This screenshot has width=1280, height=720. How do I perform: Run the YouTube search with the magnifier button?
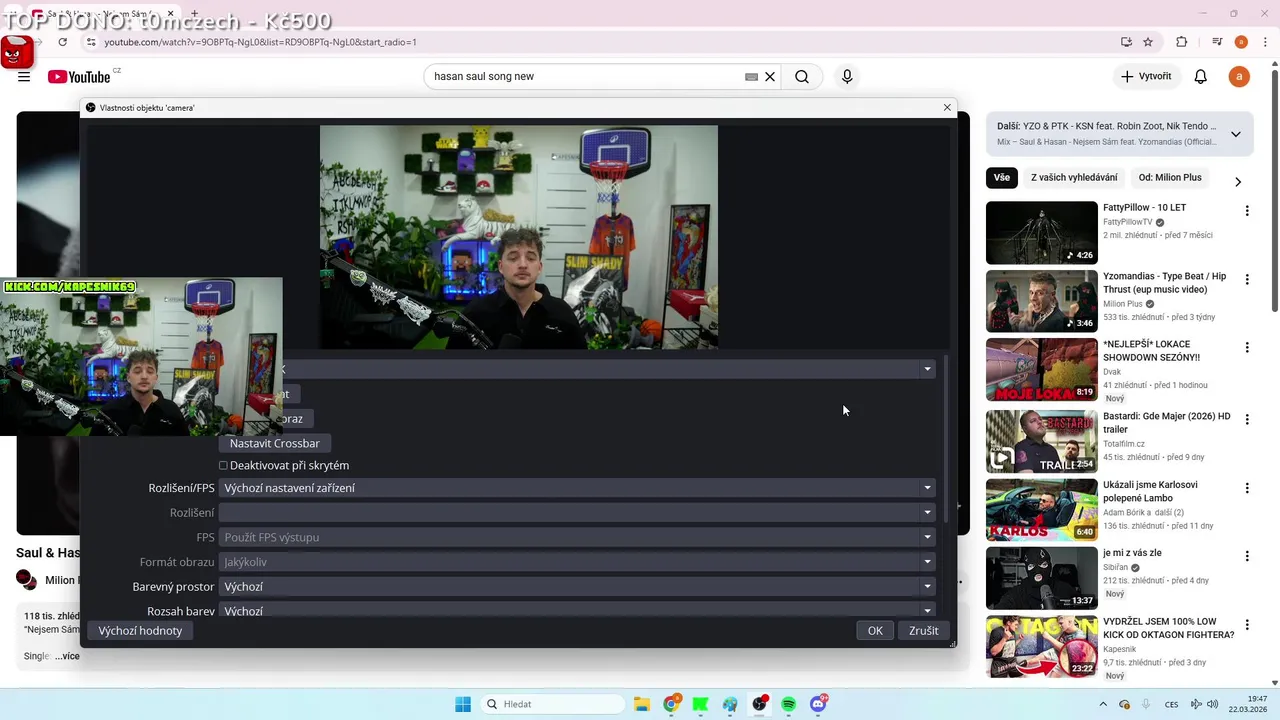802,77
